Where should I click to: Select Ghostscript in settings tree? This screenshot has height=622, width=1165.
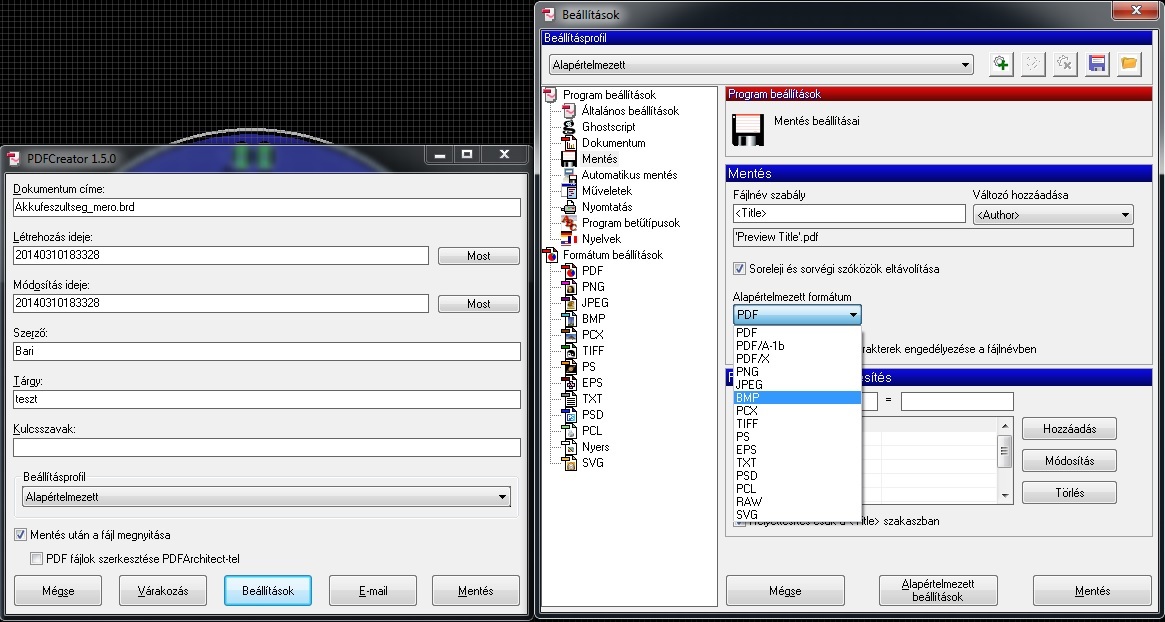[x=609, y=127]
